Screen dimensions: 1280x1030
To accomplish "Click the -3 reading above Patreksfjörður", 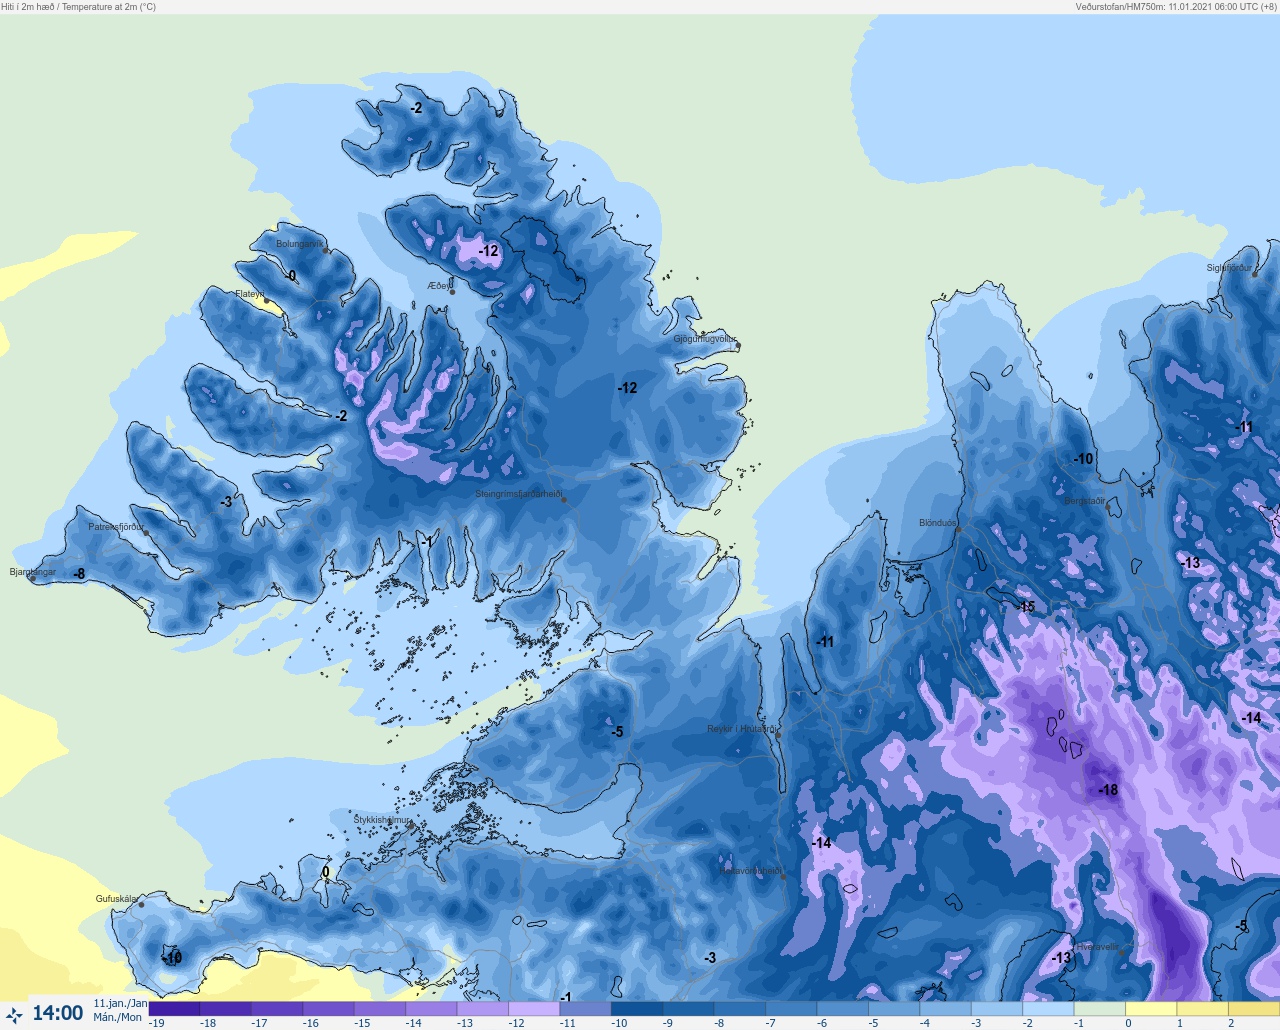I will point(226,502).
